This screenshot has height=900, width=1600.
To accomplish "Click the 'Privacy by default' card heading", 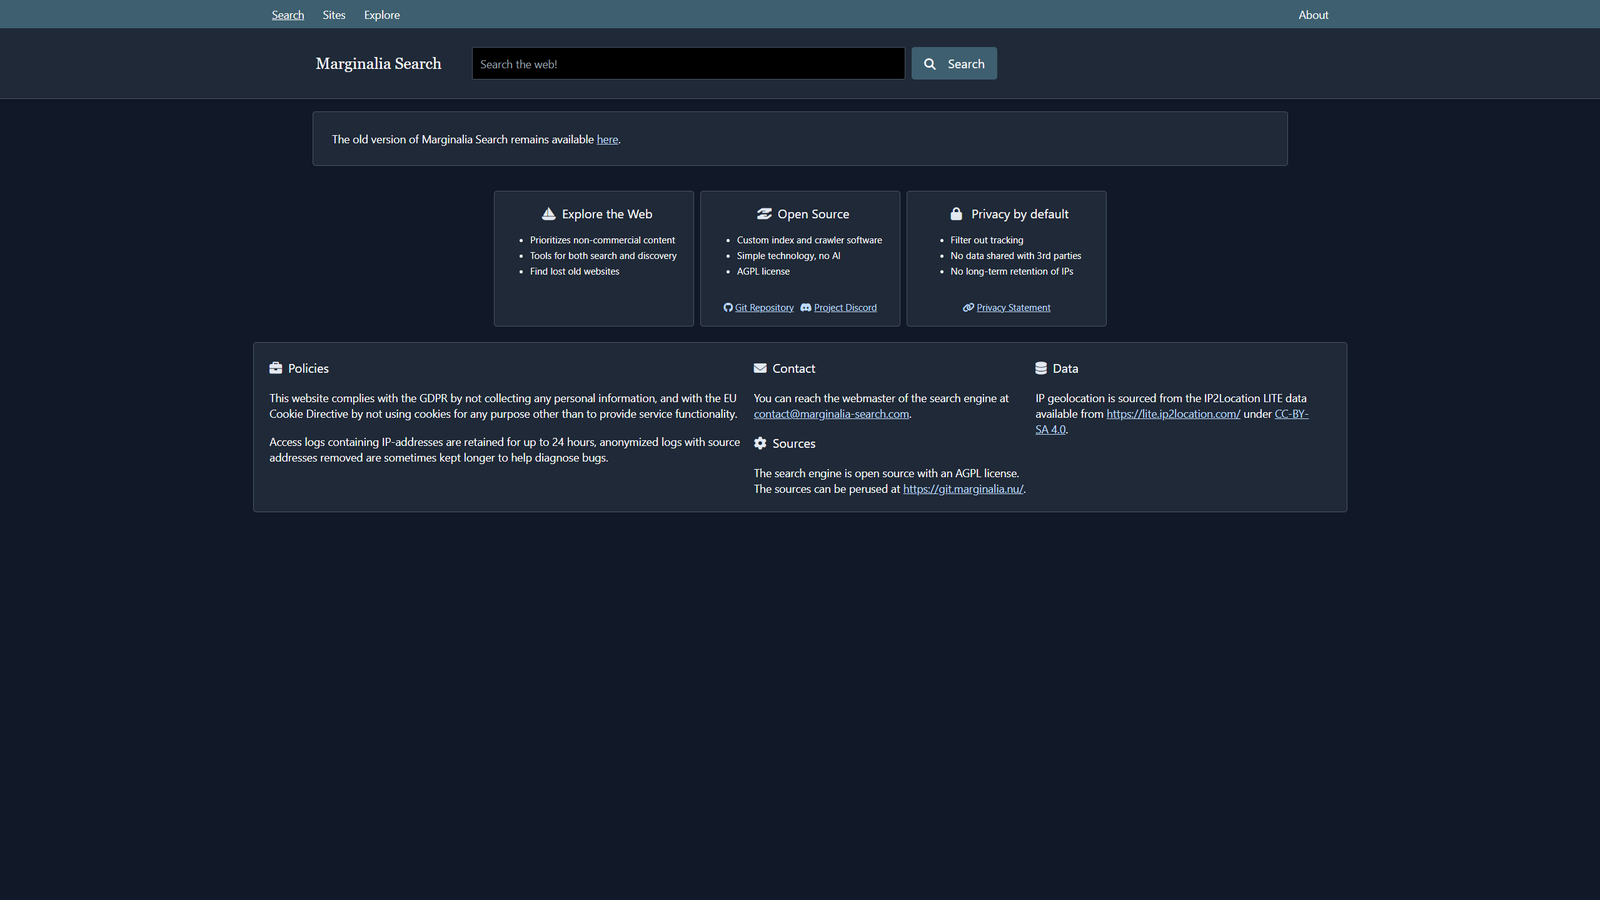I will coord(1019,214).
